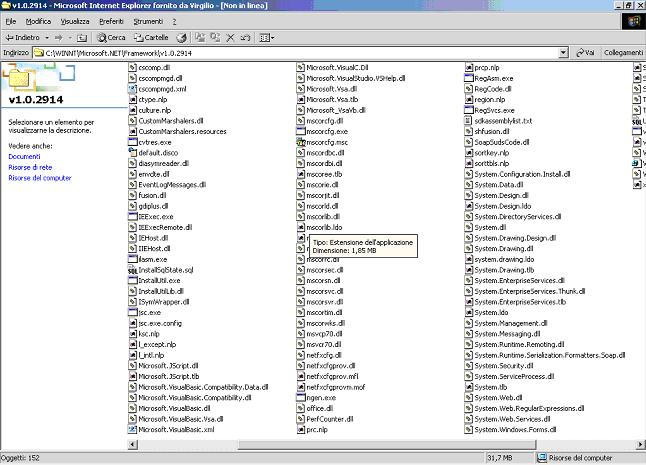Select the ilasm.exe application icon

pyautogui.click(x=132, y=259)
